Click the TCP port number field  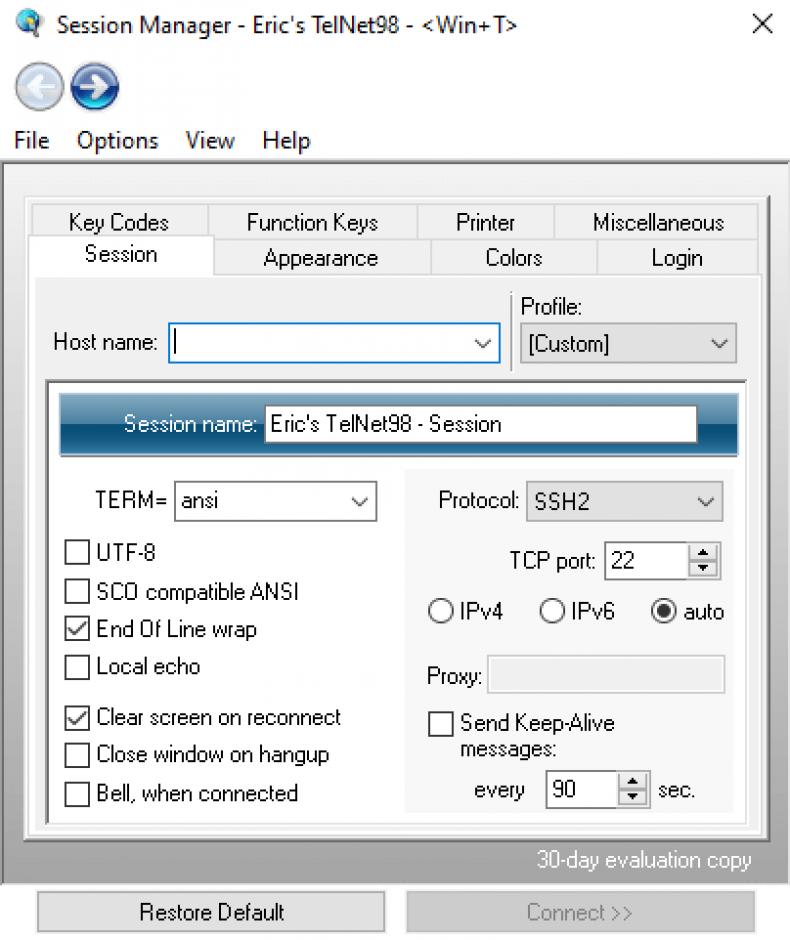(x=646, y=561)
